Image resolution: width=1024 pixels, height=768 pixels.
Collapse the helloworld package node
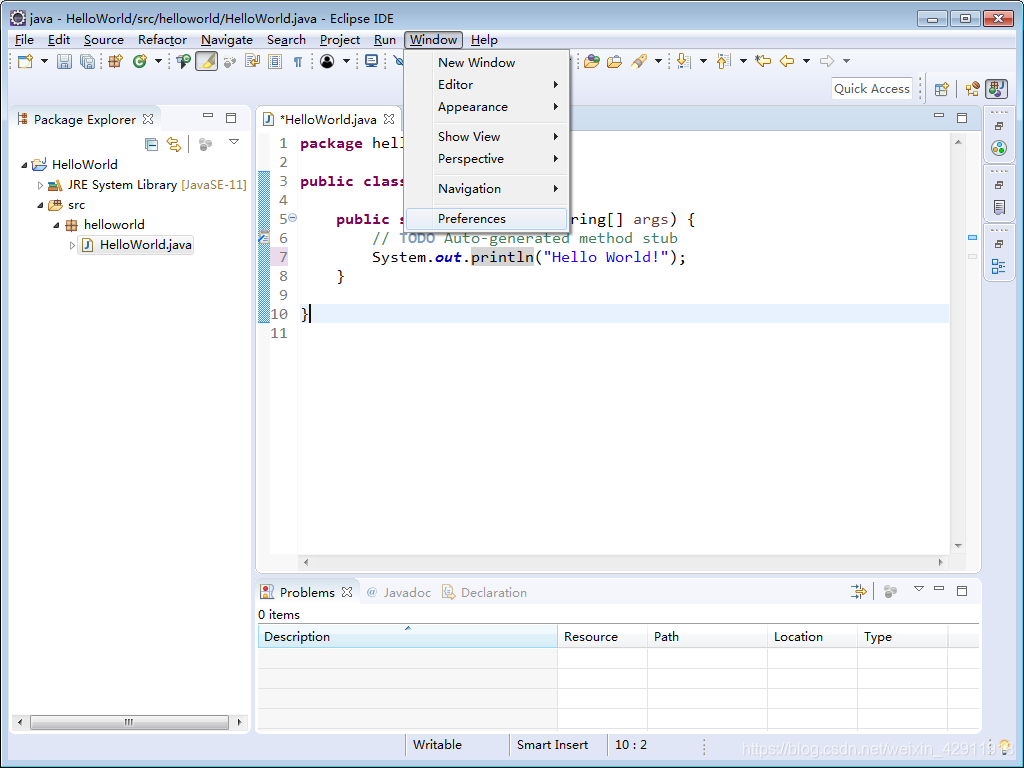(56, 225)
